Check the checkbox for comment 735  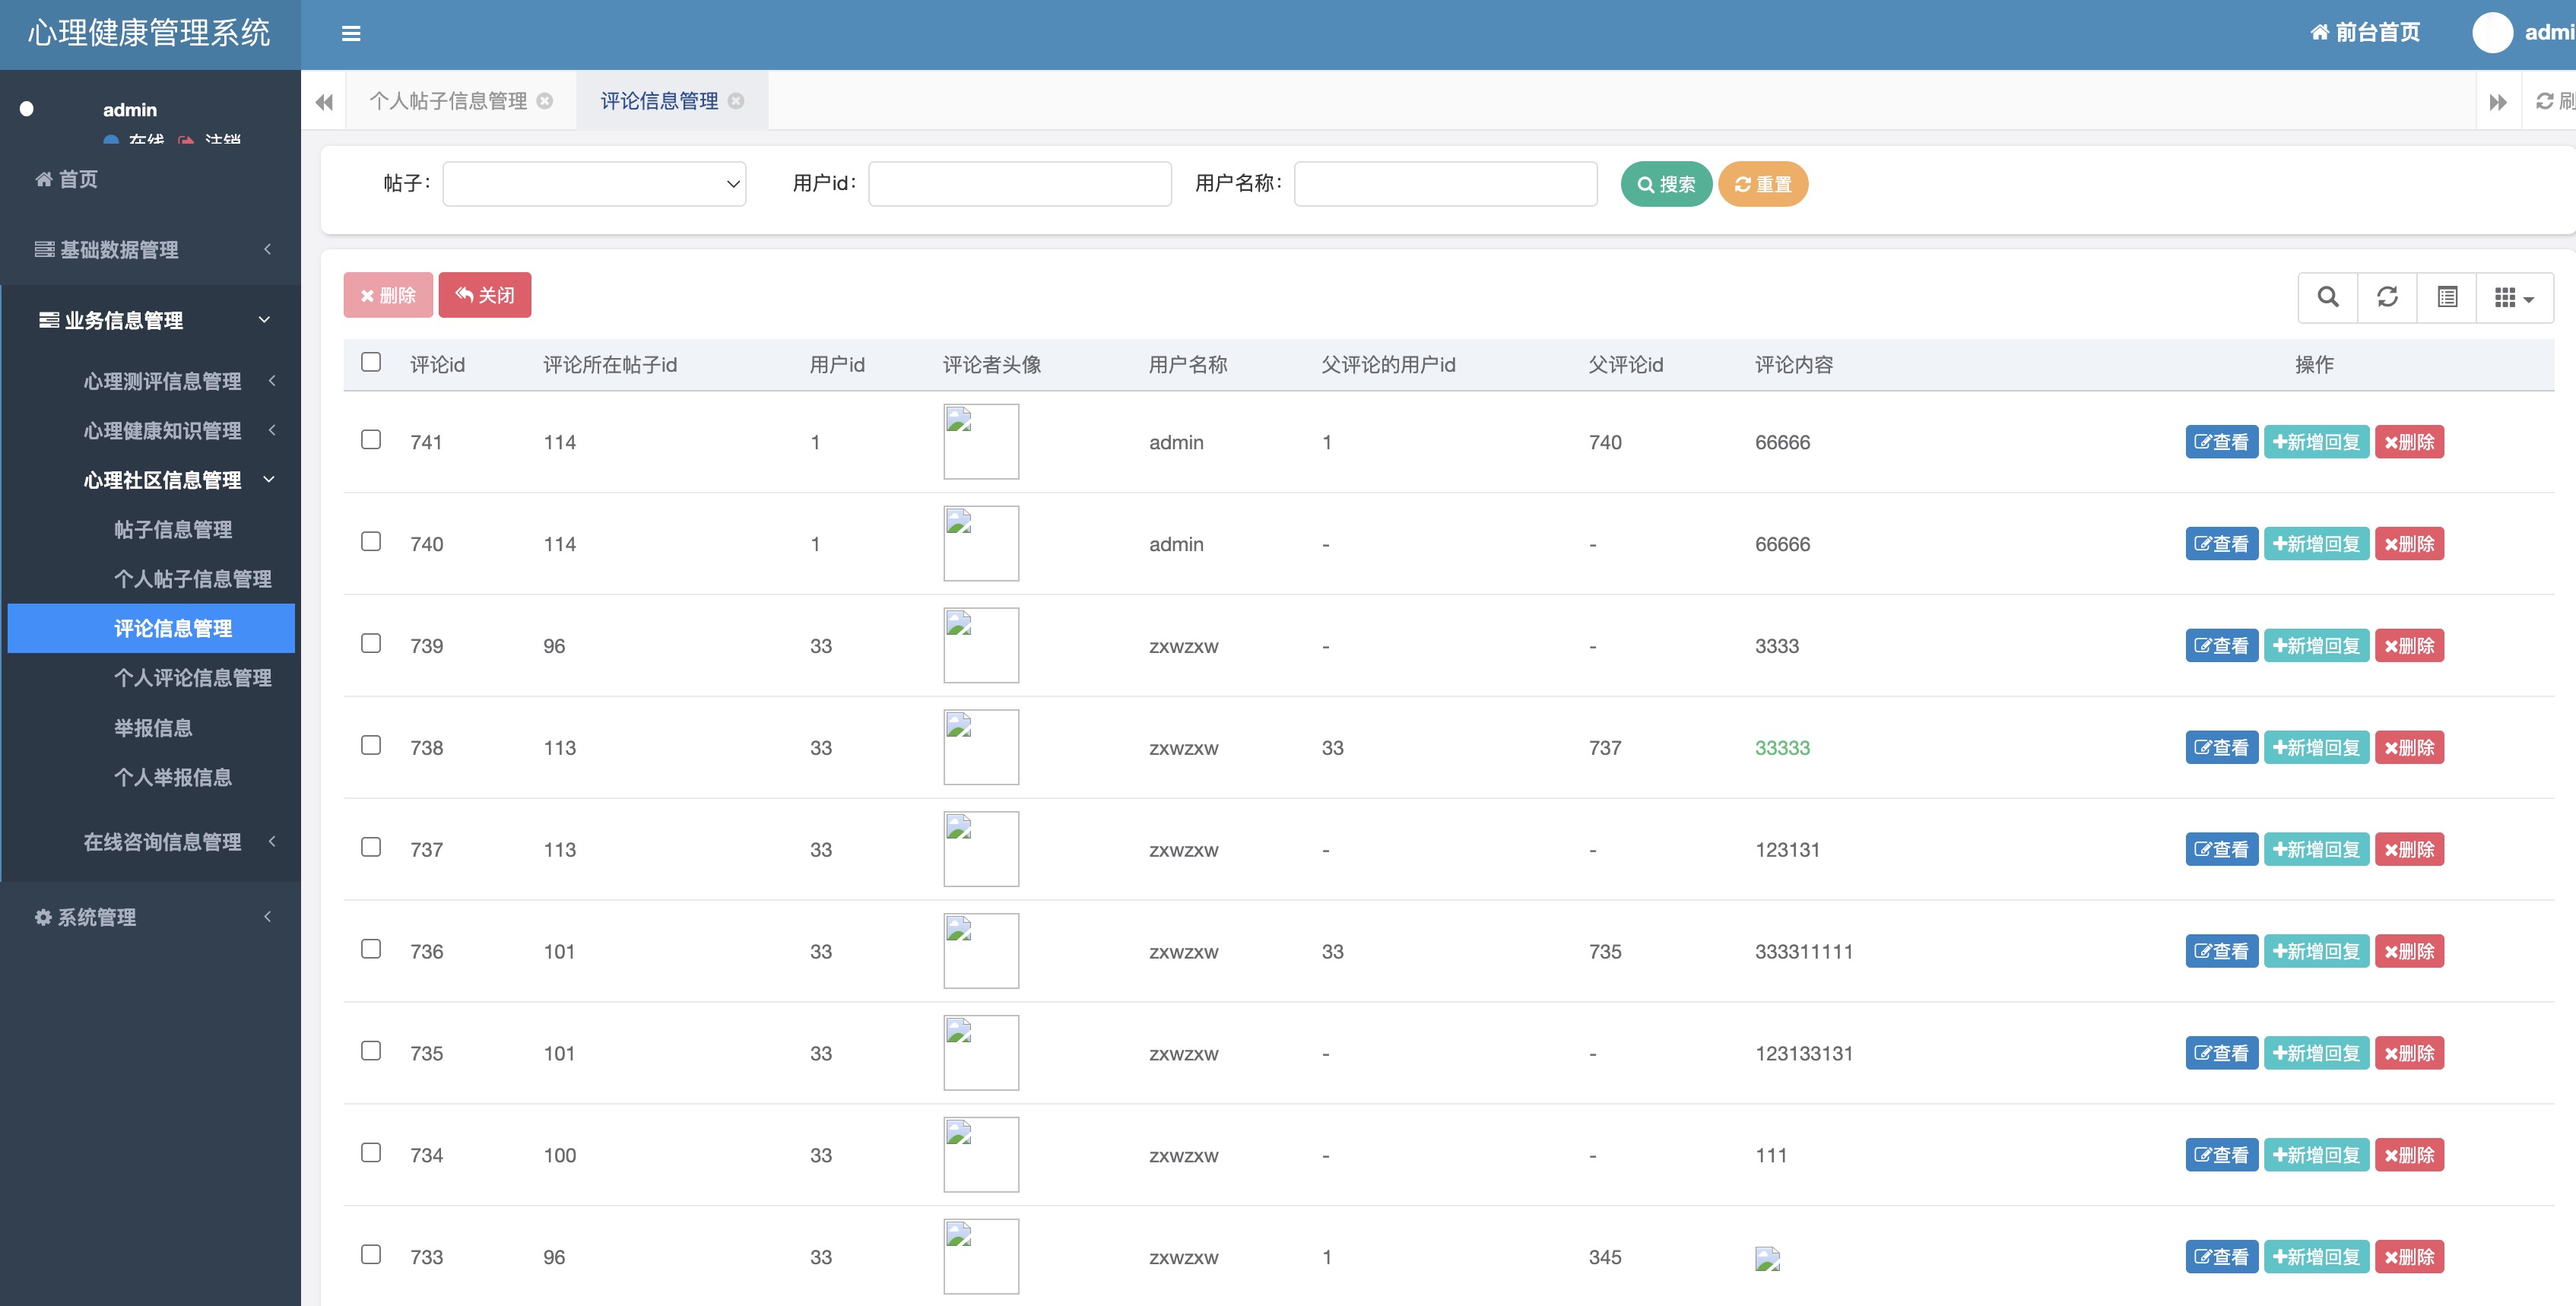(x=371, y=1052)
